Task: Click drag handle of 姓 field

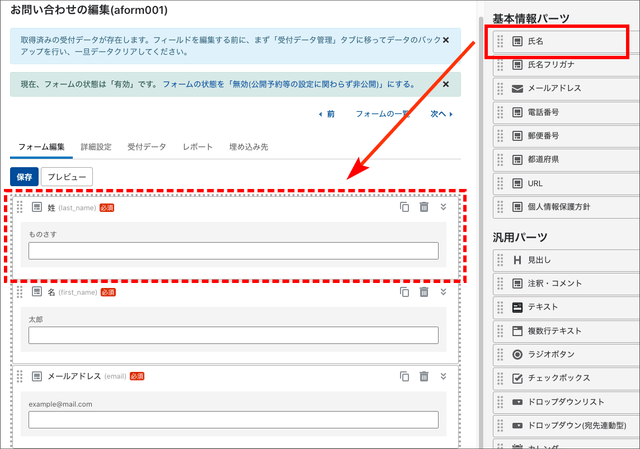Action: (20, 207)
